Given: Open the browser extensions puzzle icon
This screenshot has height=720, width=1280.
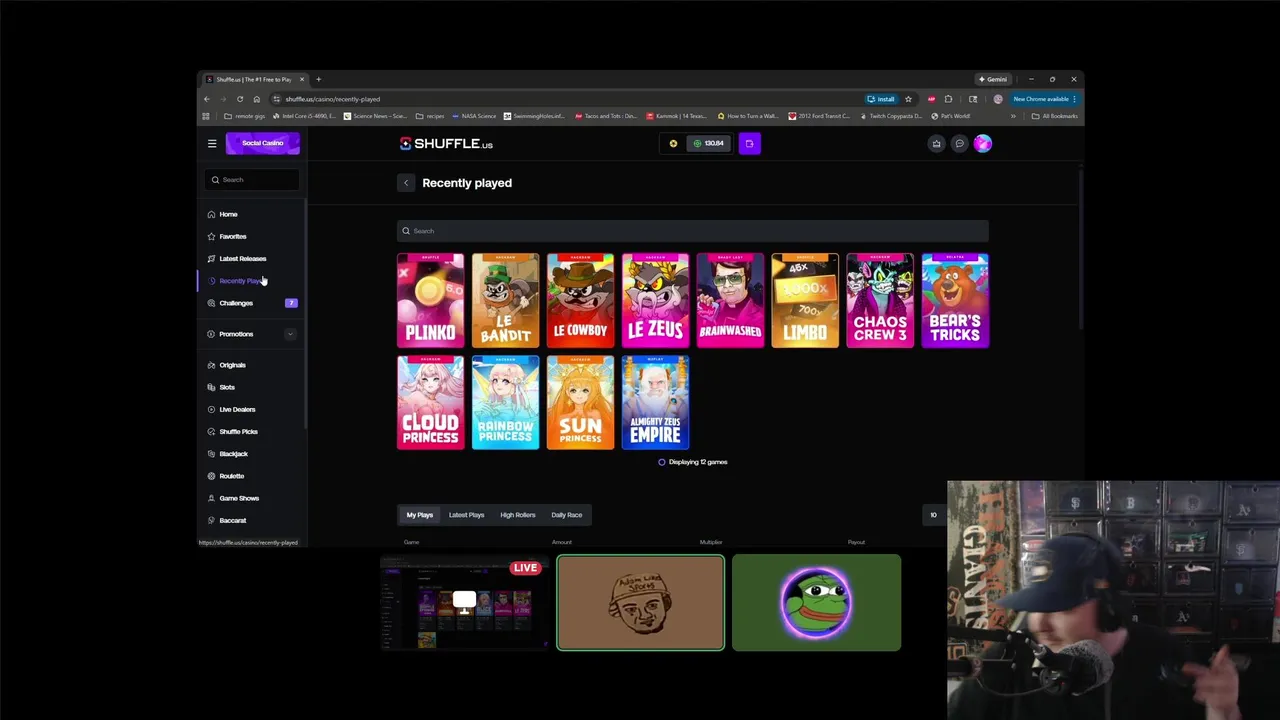Looking at the screenshot, I should pyautogui.click(x=948, y=99).
